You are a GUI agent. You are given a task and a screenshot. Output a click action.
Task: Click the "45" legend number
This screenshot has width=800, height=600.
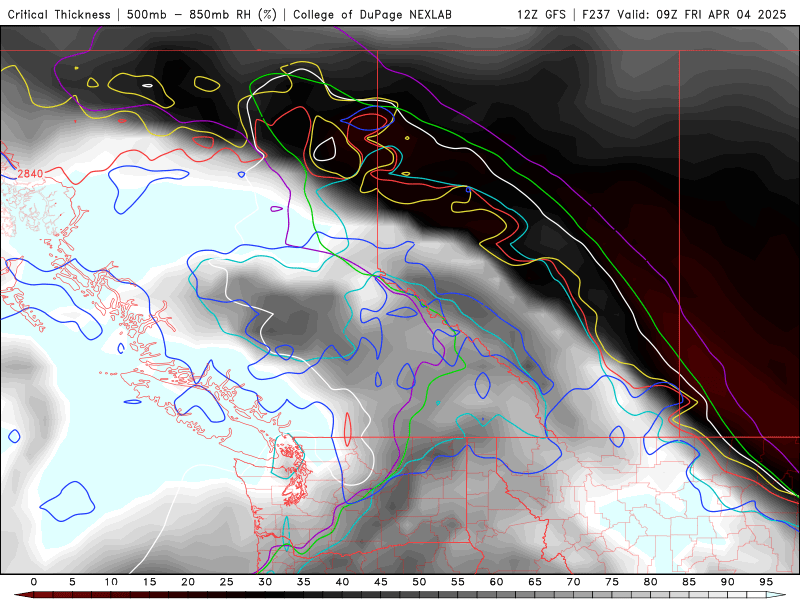(x=381, y=582)
